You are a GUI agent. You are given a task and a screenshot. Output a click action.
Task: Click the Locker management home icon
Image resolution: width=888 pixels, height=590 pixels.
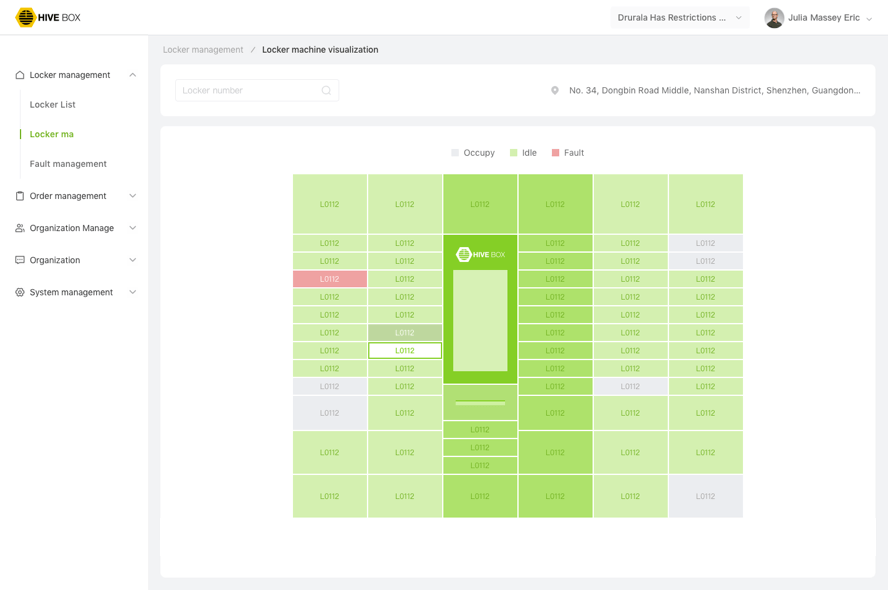(20, 75)
